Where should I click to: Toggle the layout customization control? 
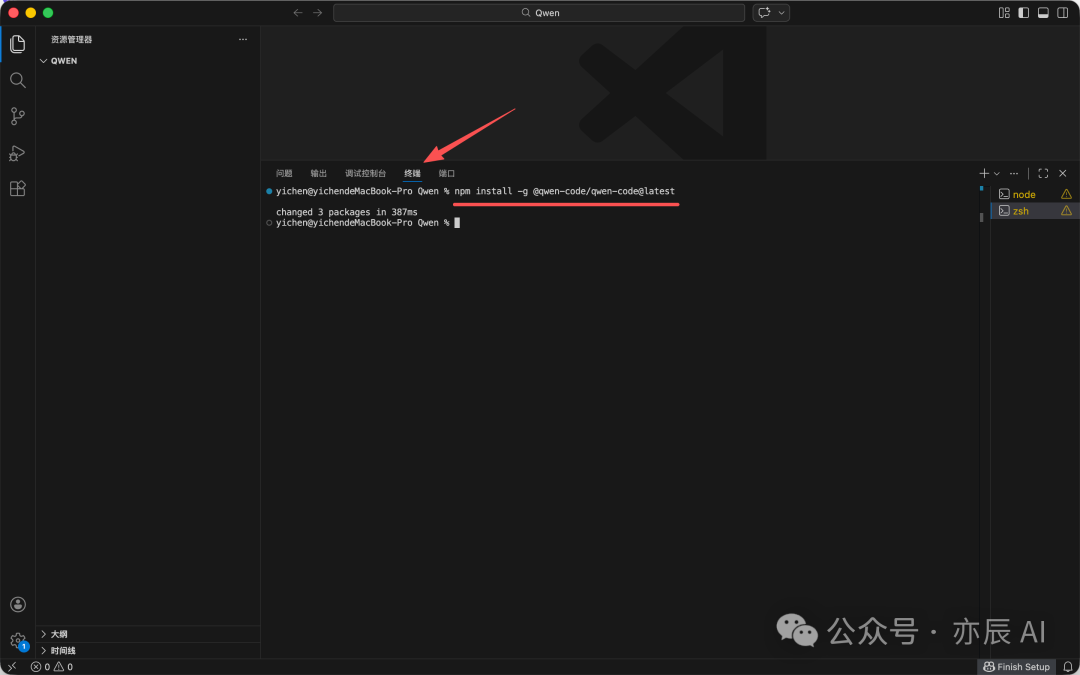click(x=1003, y=12)
